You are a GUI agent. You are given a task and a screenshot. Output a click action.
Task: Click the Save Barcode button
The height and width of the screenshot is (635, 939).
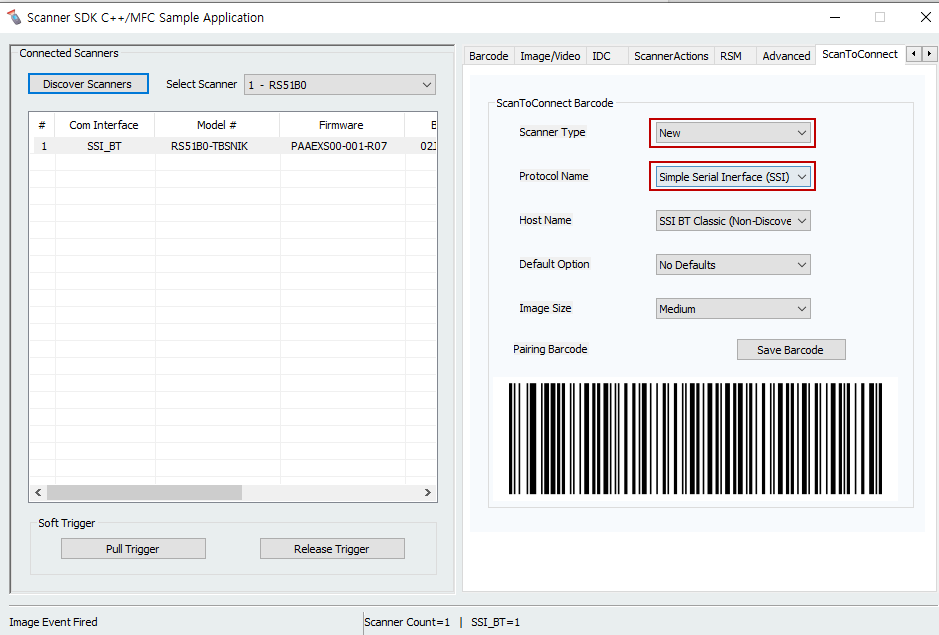click(790, 350)
